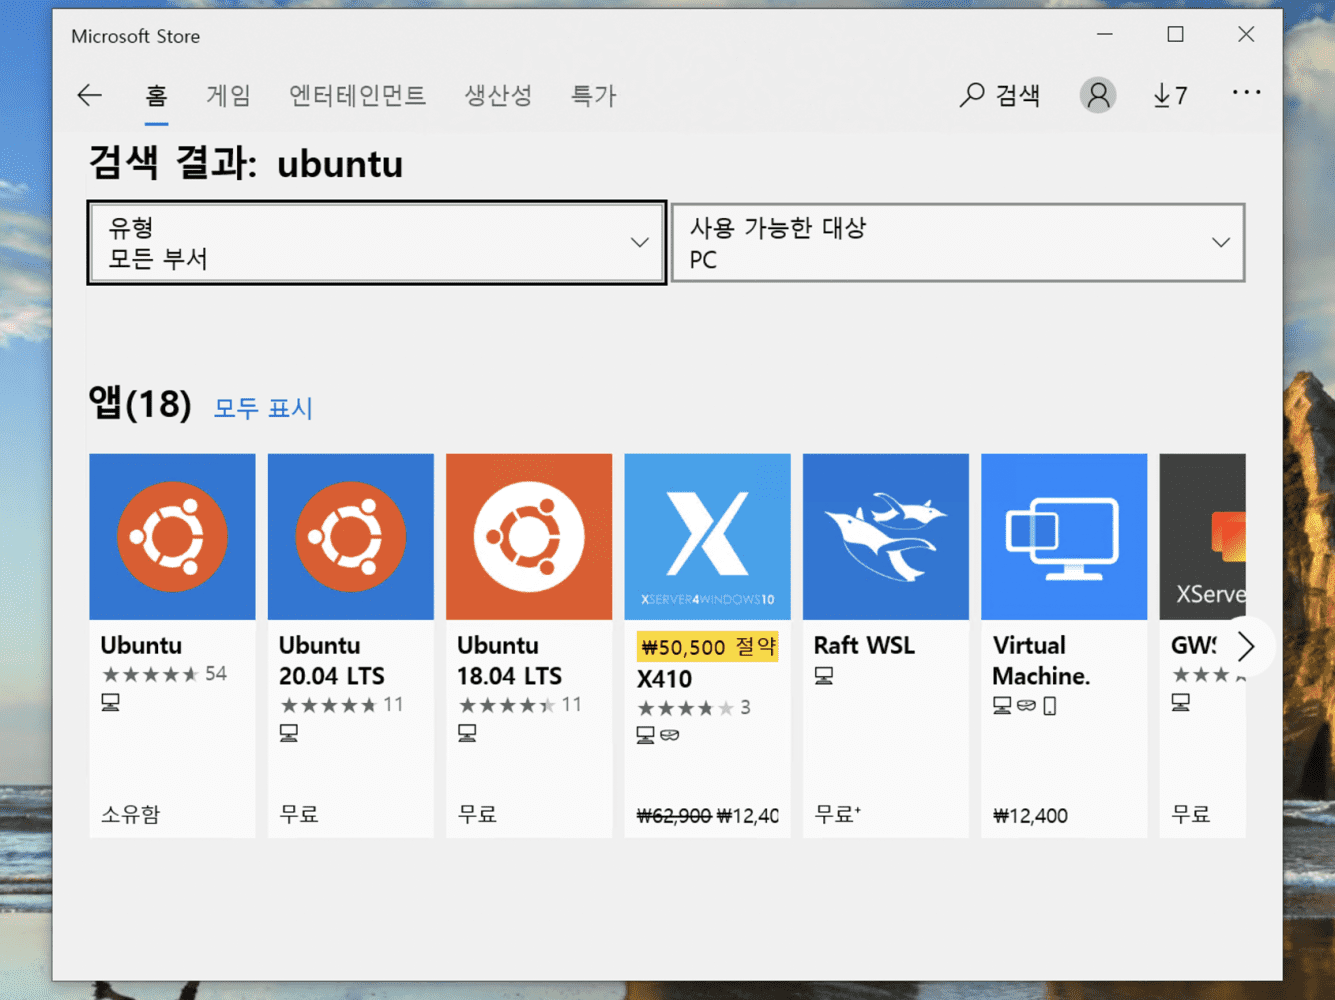
Task: Expand the 유형 모든 부서 dropdown
Action: [x=377, y=243]
